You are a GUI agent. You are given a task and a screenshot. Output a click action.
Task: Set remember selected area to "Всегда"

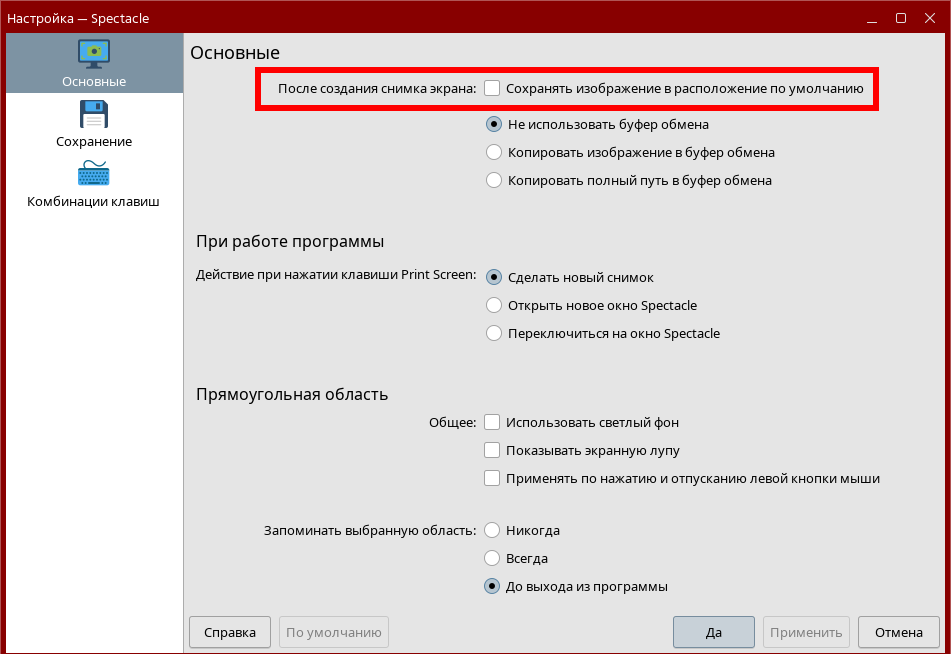pyautogui.click(x=493, y=558)
